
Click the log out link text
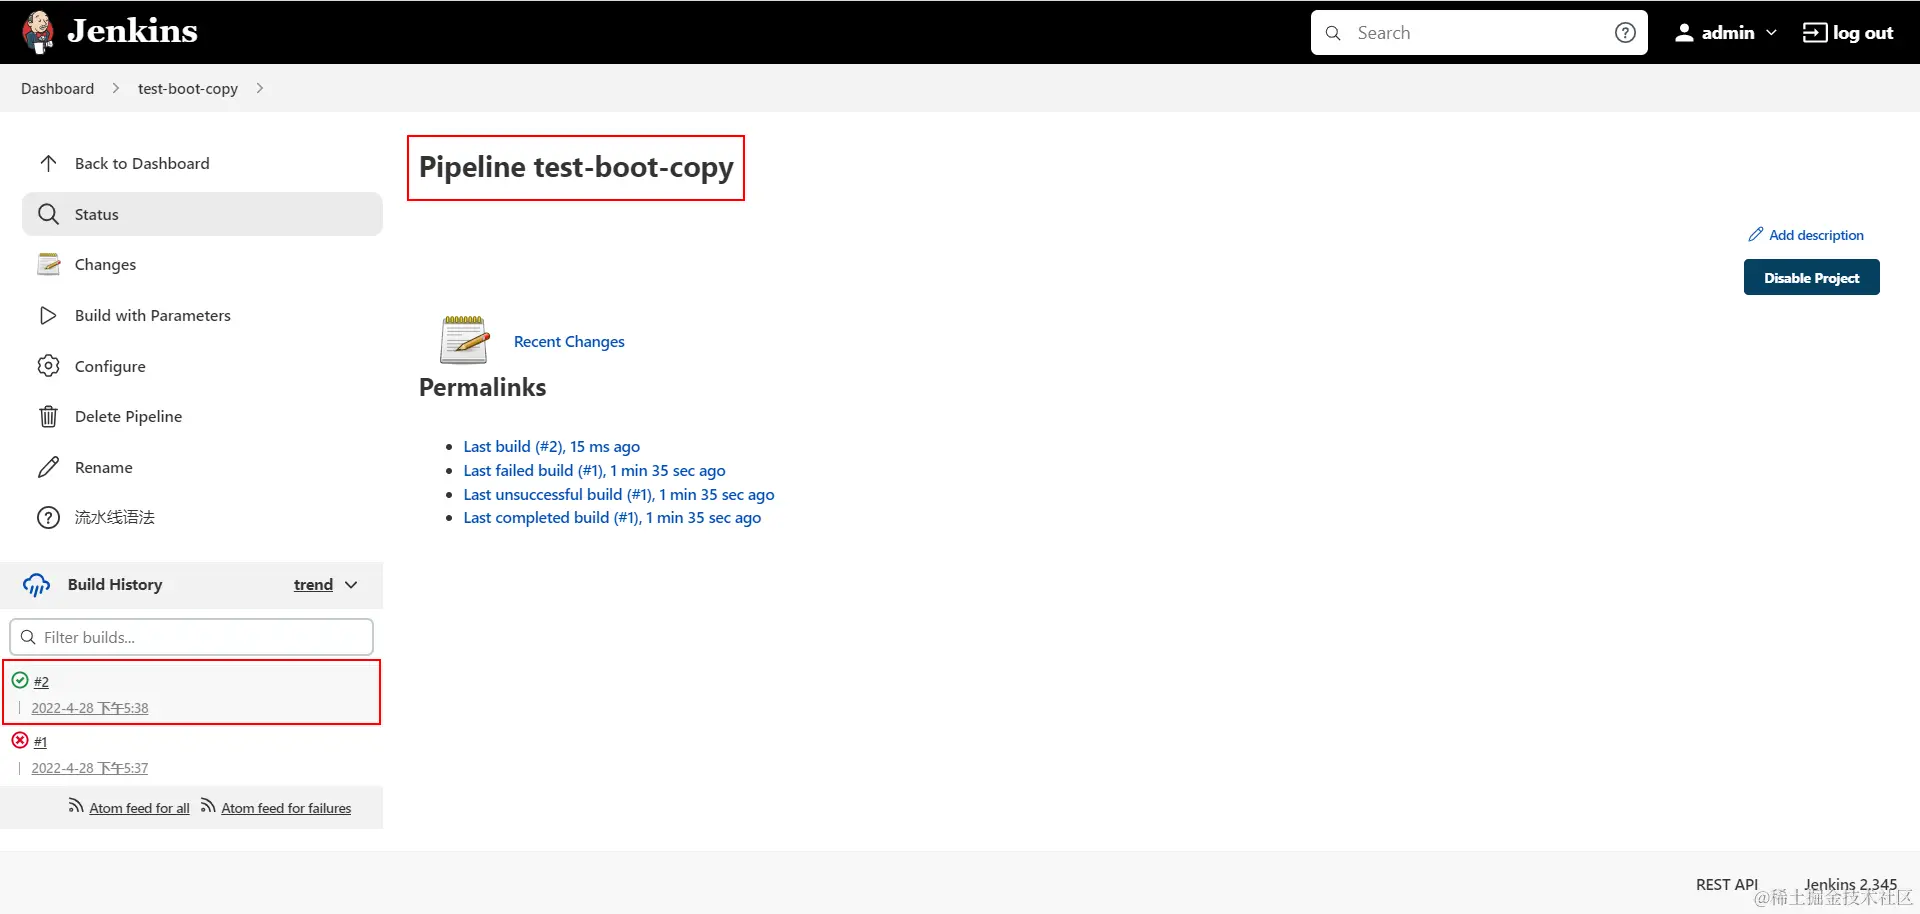coord(1863,33)
